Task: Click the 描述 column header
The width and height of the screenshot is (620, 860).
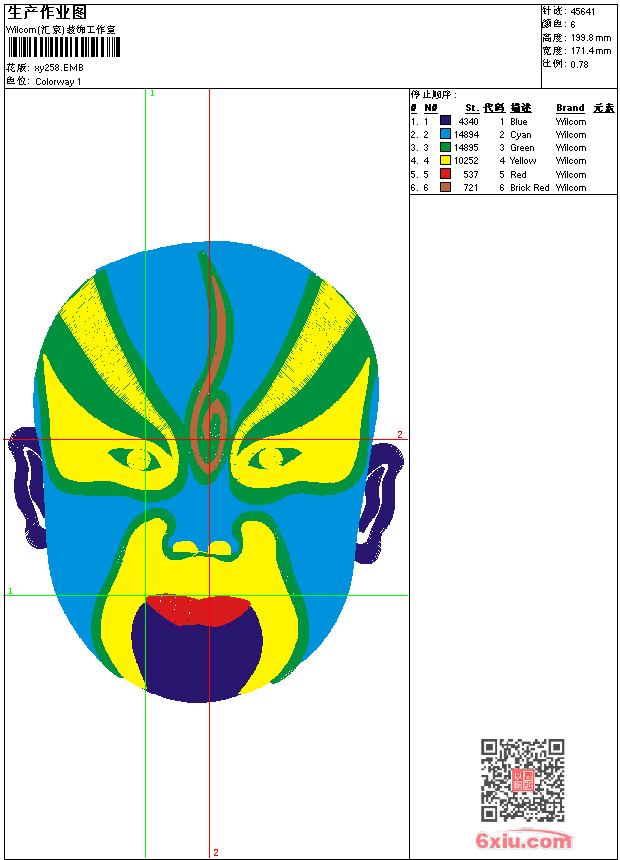Action: (x=521, y=108)
